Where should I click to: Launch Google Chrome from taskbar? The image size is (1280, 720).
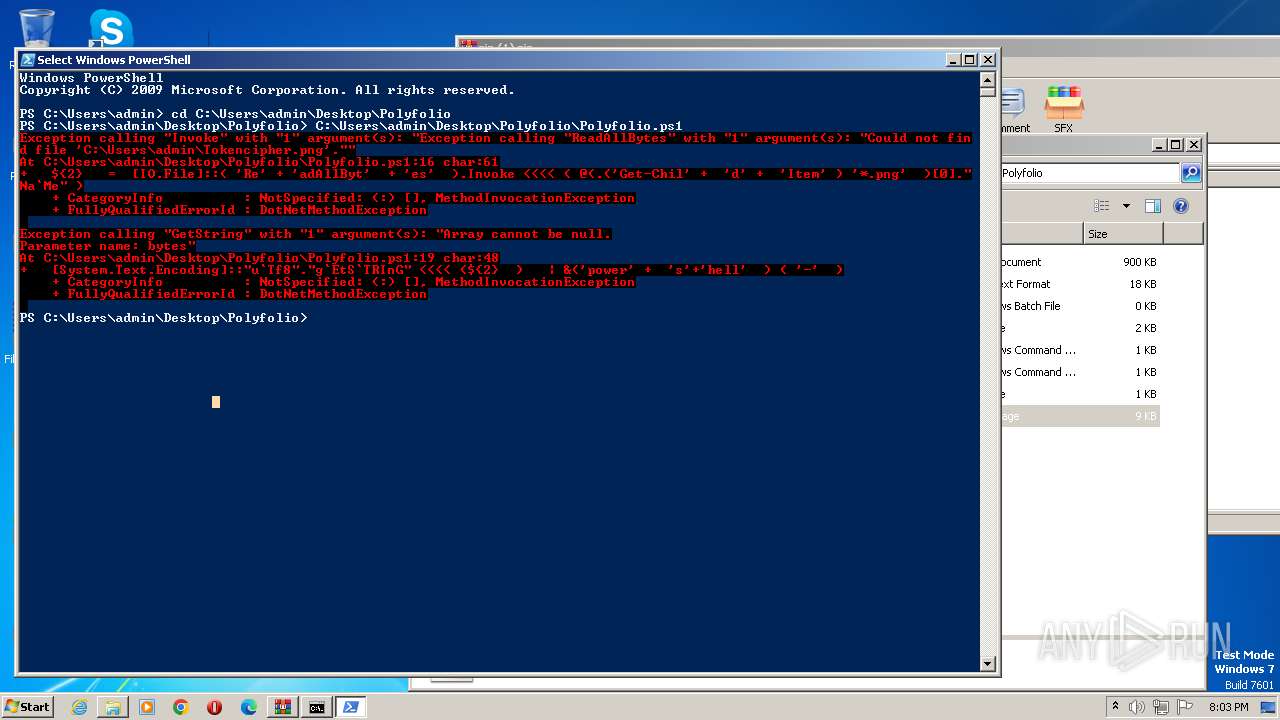[181, 707]
